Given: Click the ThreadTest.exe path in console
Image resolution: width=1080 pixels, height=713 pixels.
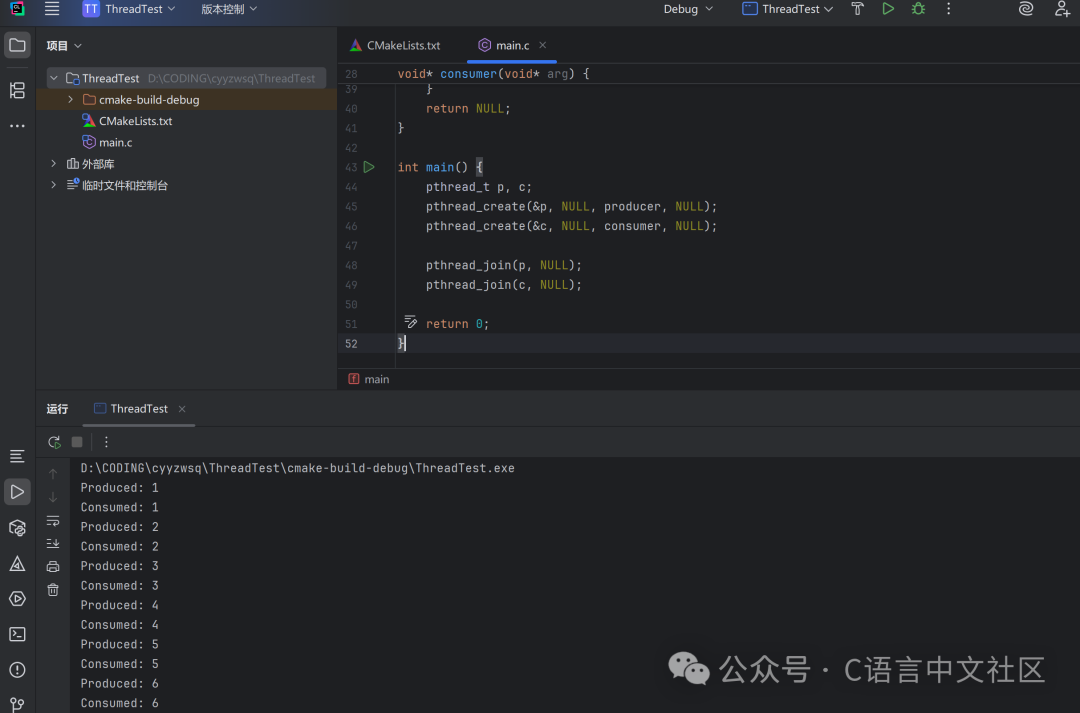Looking at the screenshot, I should (298, 468).
